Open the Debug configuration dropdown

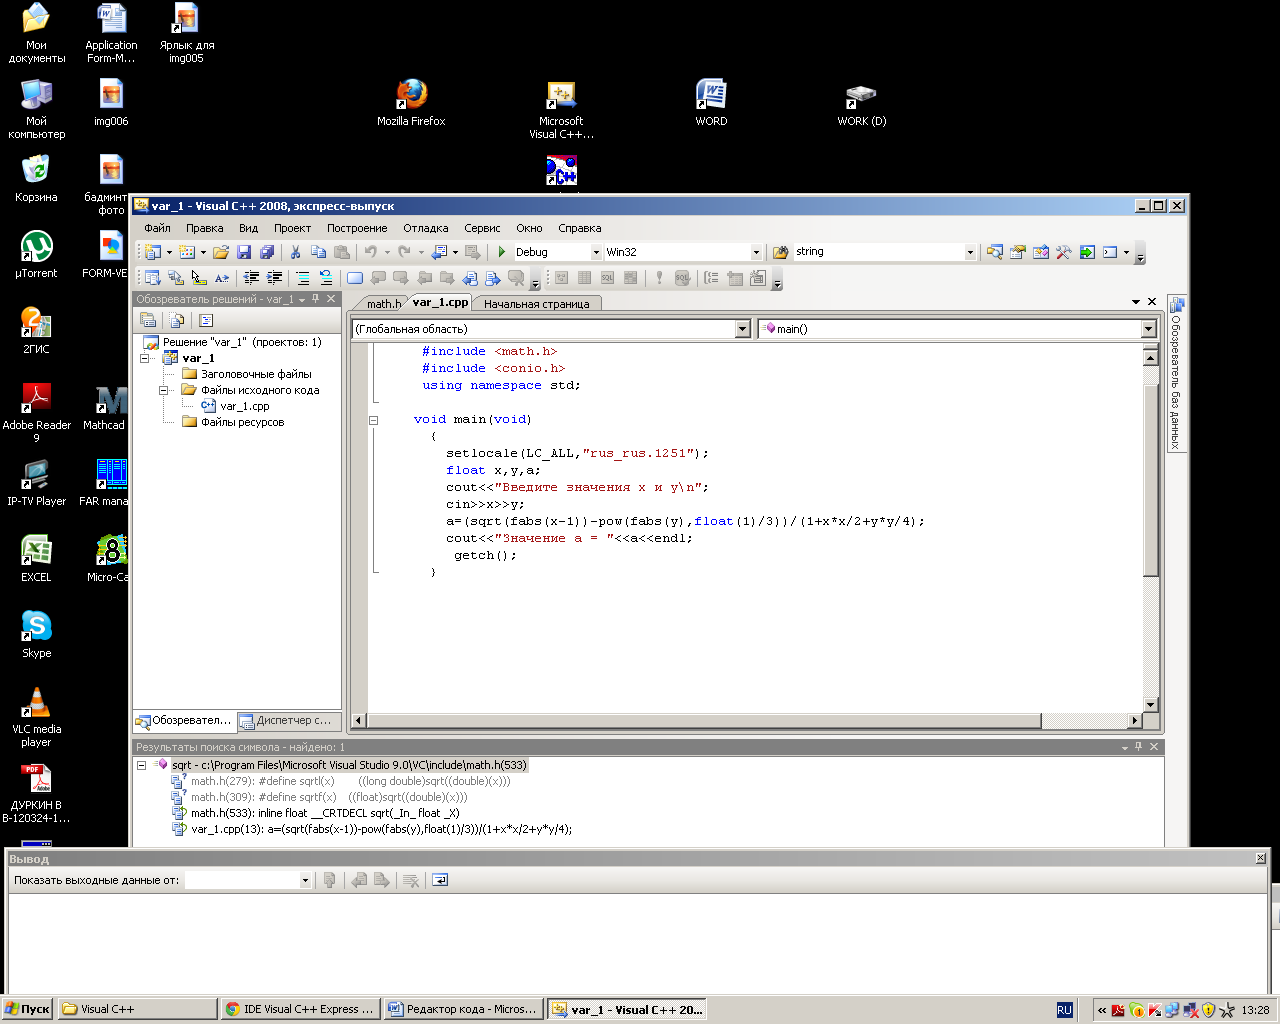596,252
